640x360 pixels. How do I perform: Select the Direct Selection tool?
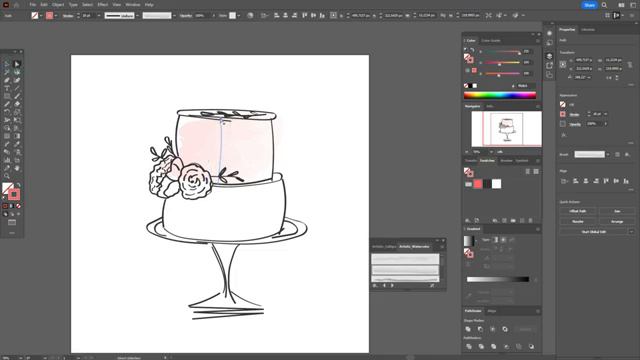(17, 64)
